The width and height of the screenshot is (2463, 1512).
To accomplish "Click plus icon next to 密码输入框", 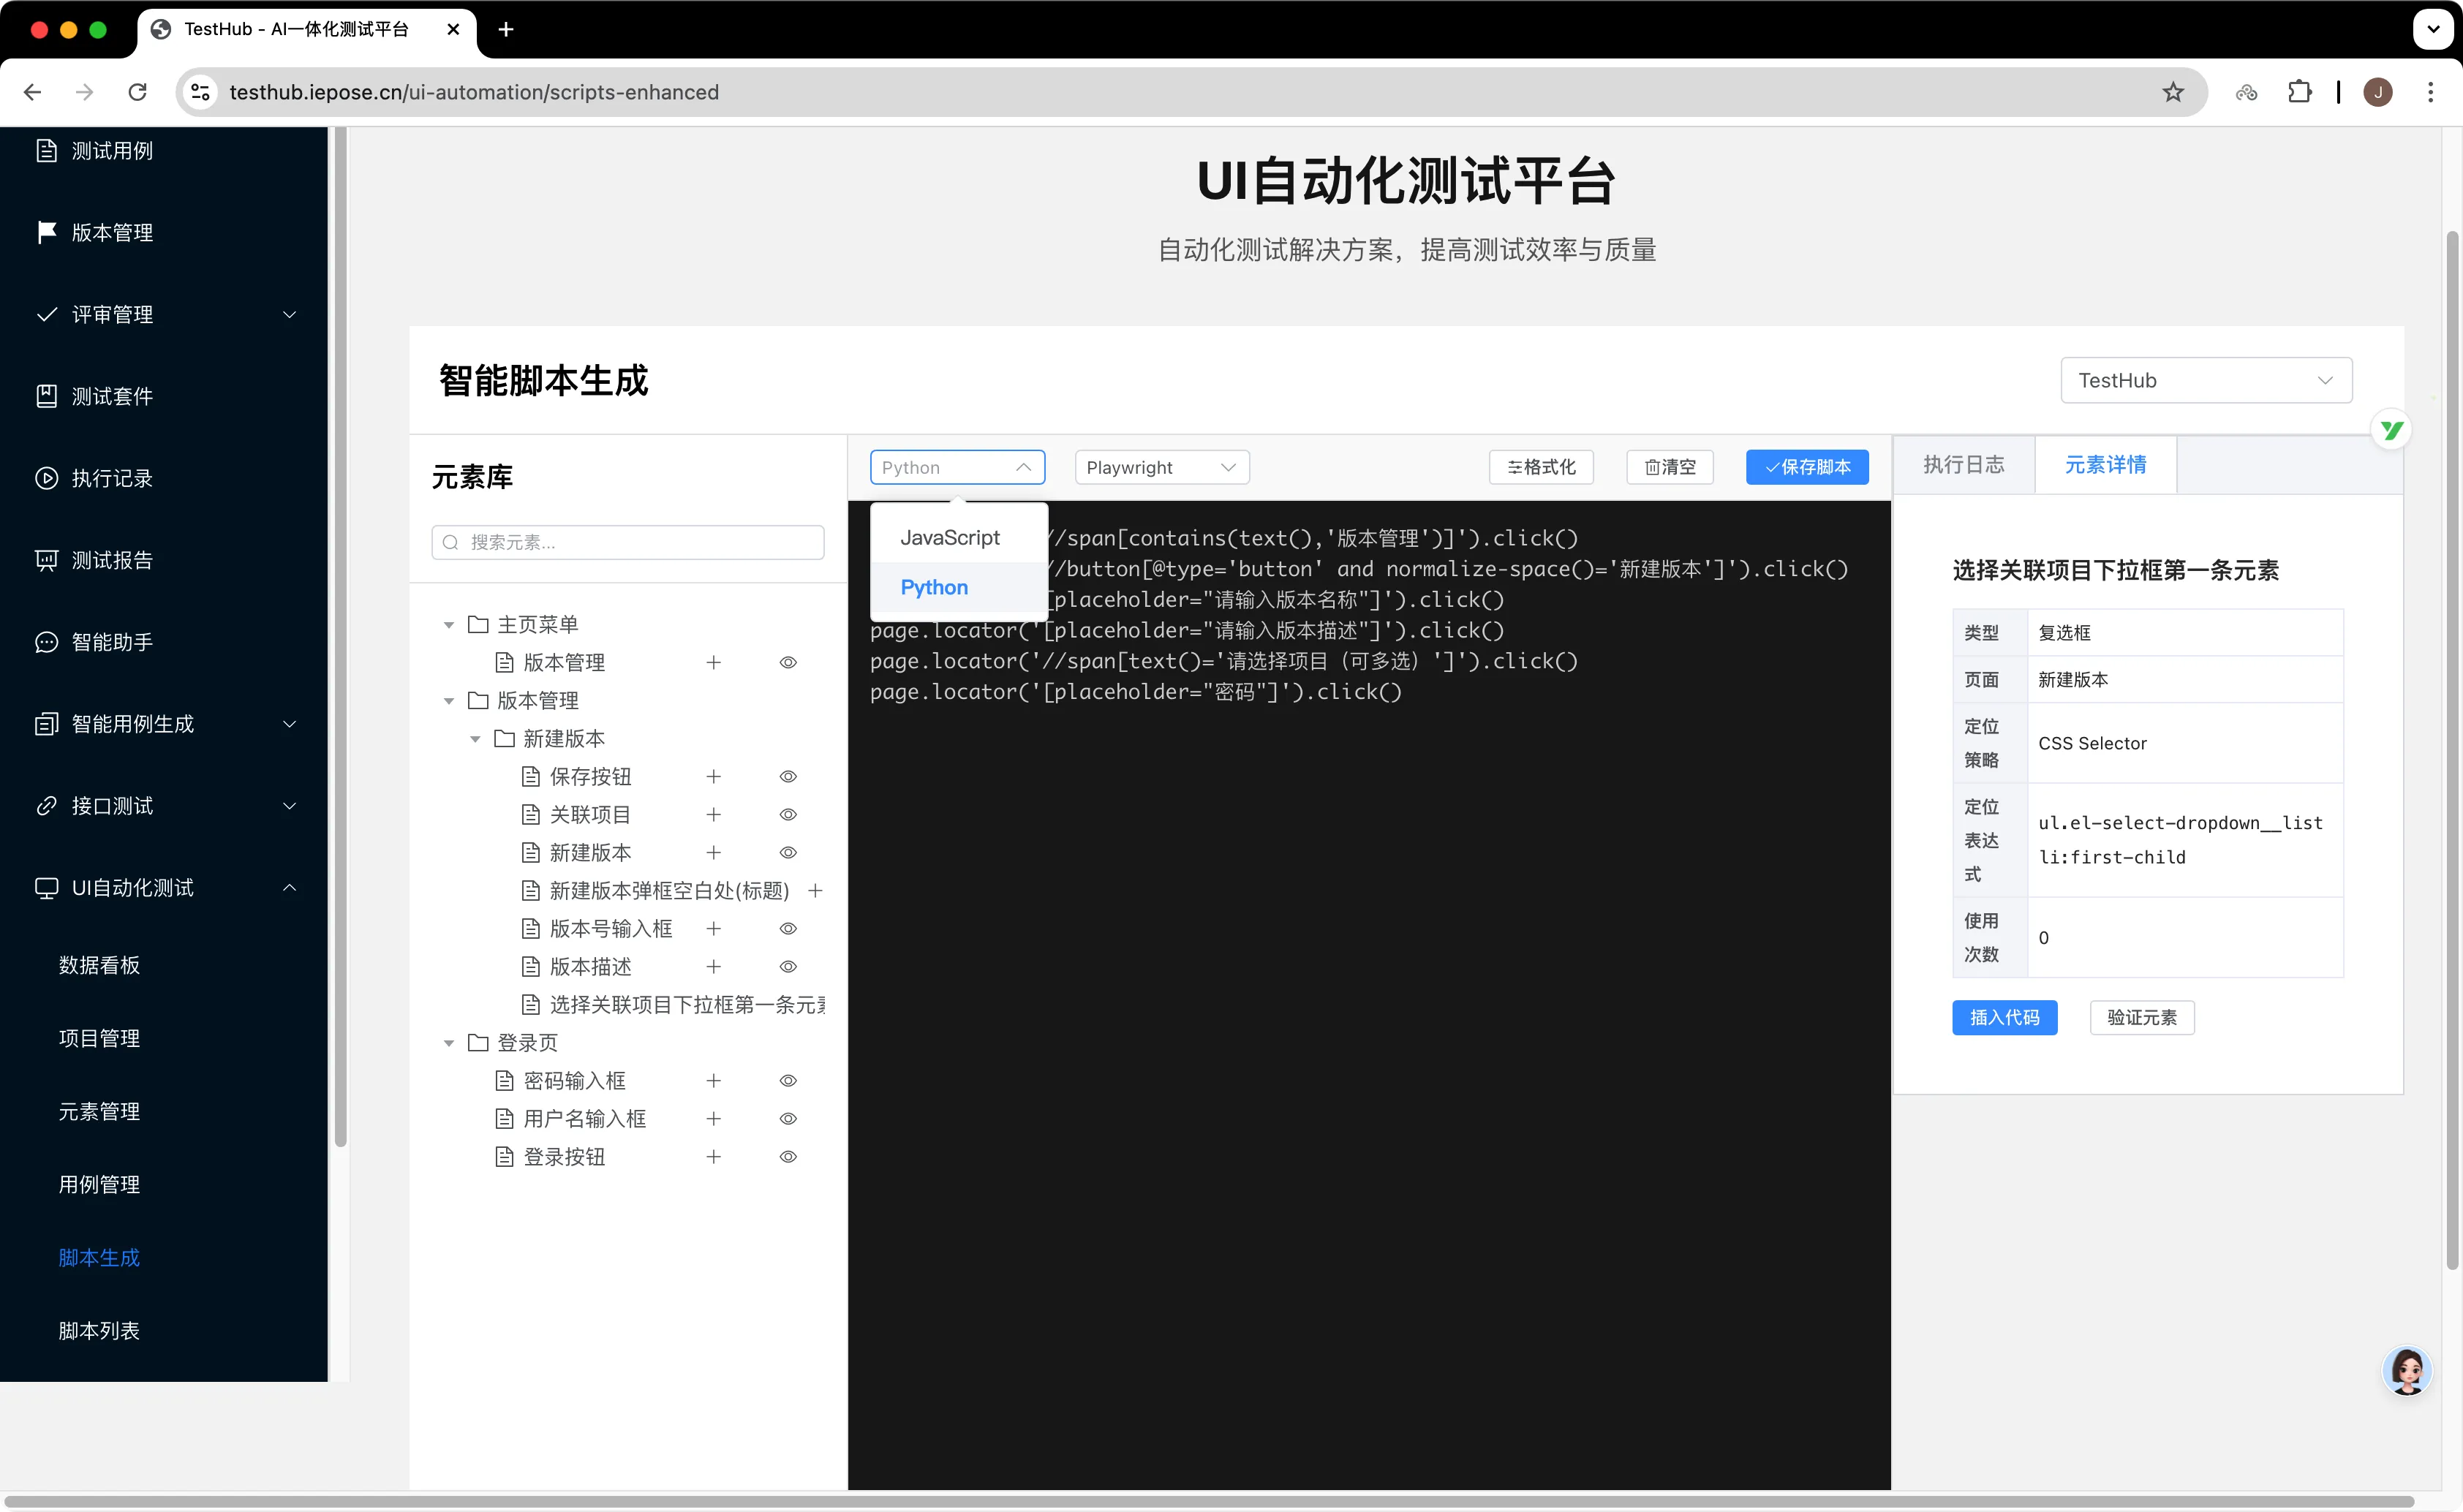I will pos(713,1080).
